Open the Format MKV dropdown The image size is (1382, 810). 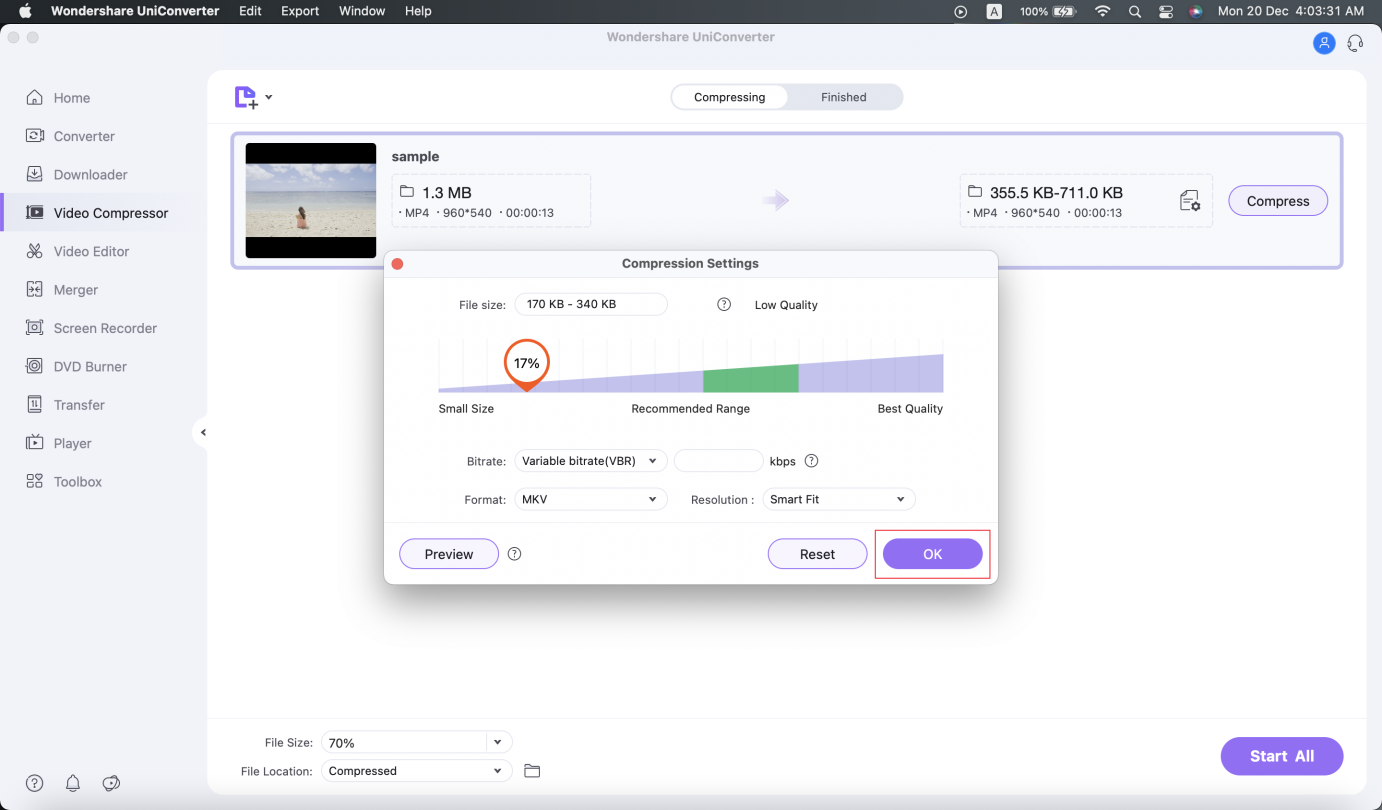591,499
